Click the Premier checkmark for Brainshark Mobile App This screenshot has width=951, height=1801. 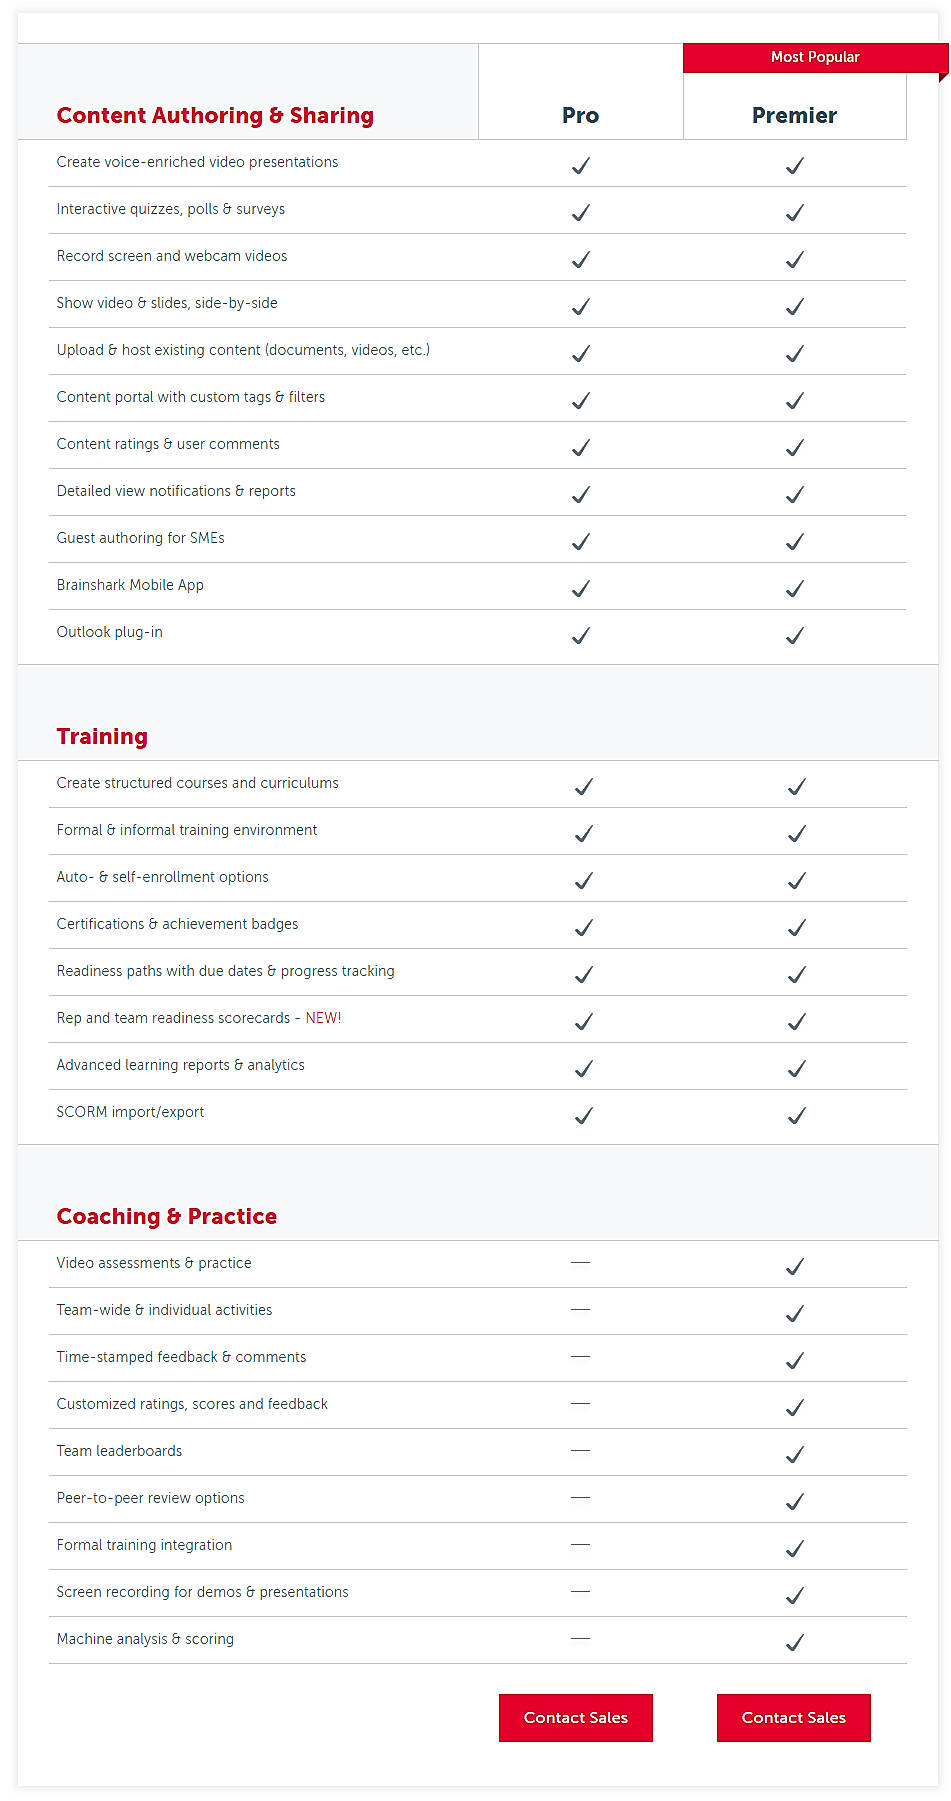(794, 589)
